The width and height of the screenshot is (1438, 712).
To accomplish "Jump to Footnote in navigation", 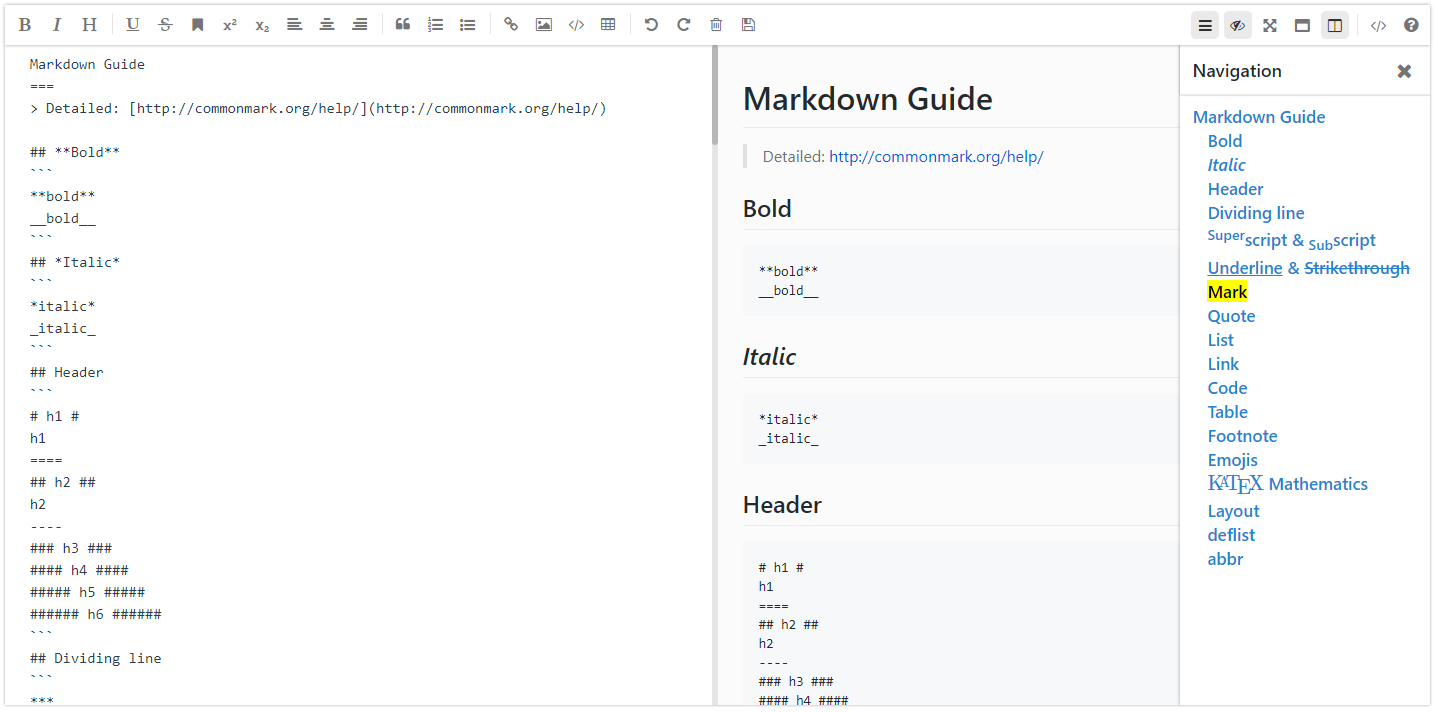I will (1242, 436).
